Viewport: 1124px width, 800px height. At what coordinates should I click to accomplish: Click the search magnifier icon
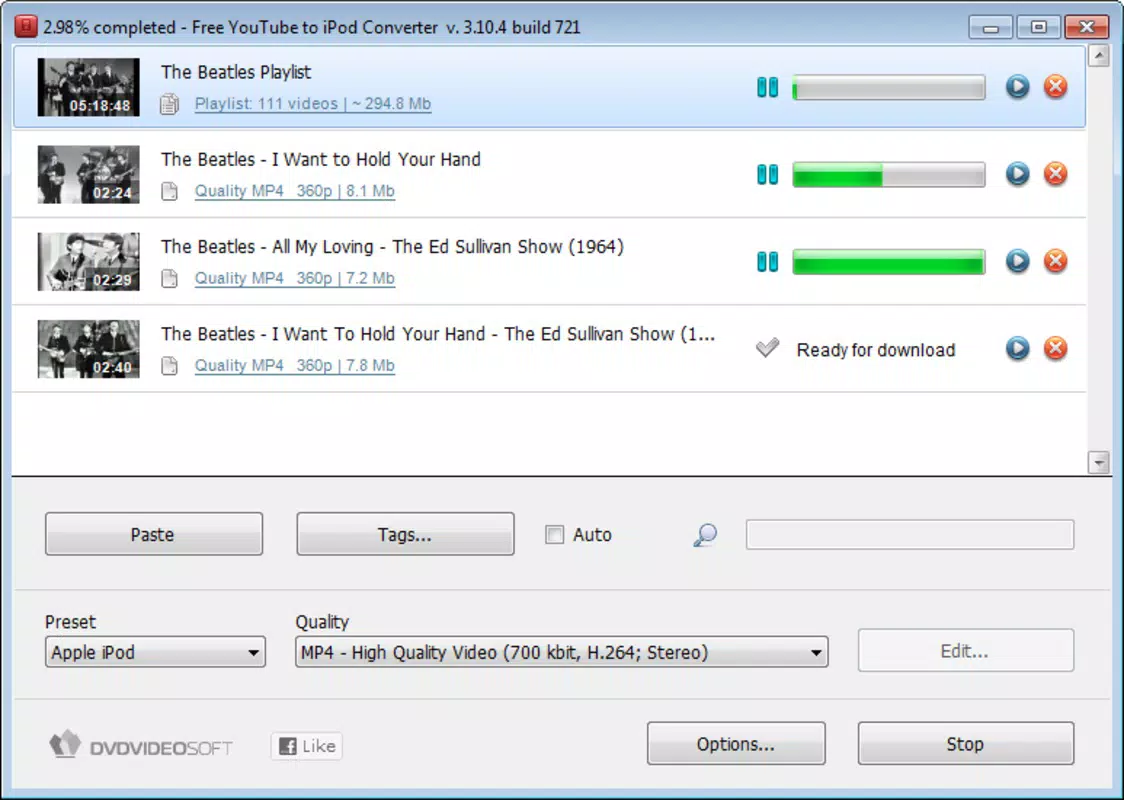coord(705,535)
